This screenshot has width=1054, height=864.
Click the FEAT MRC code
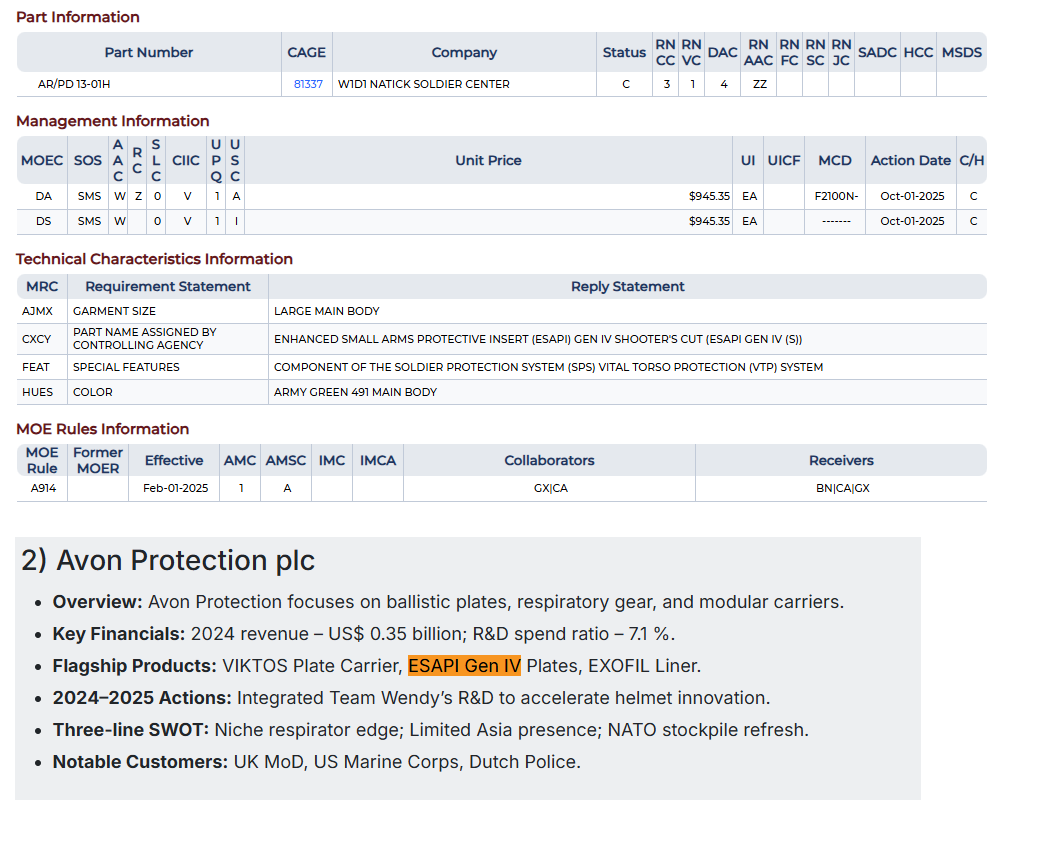pyautogui.click(x=36, y=367)
